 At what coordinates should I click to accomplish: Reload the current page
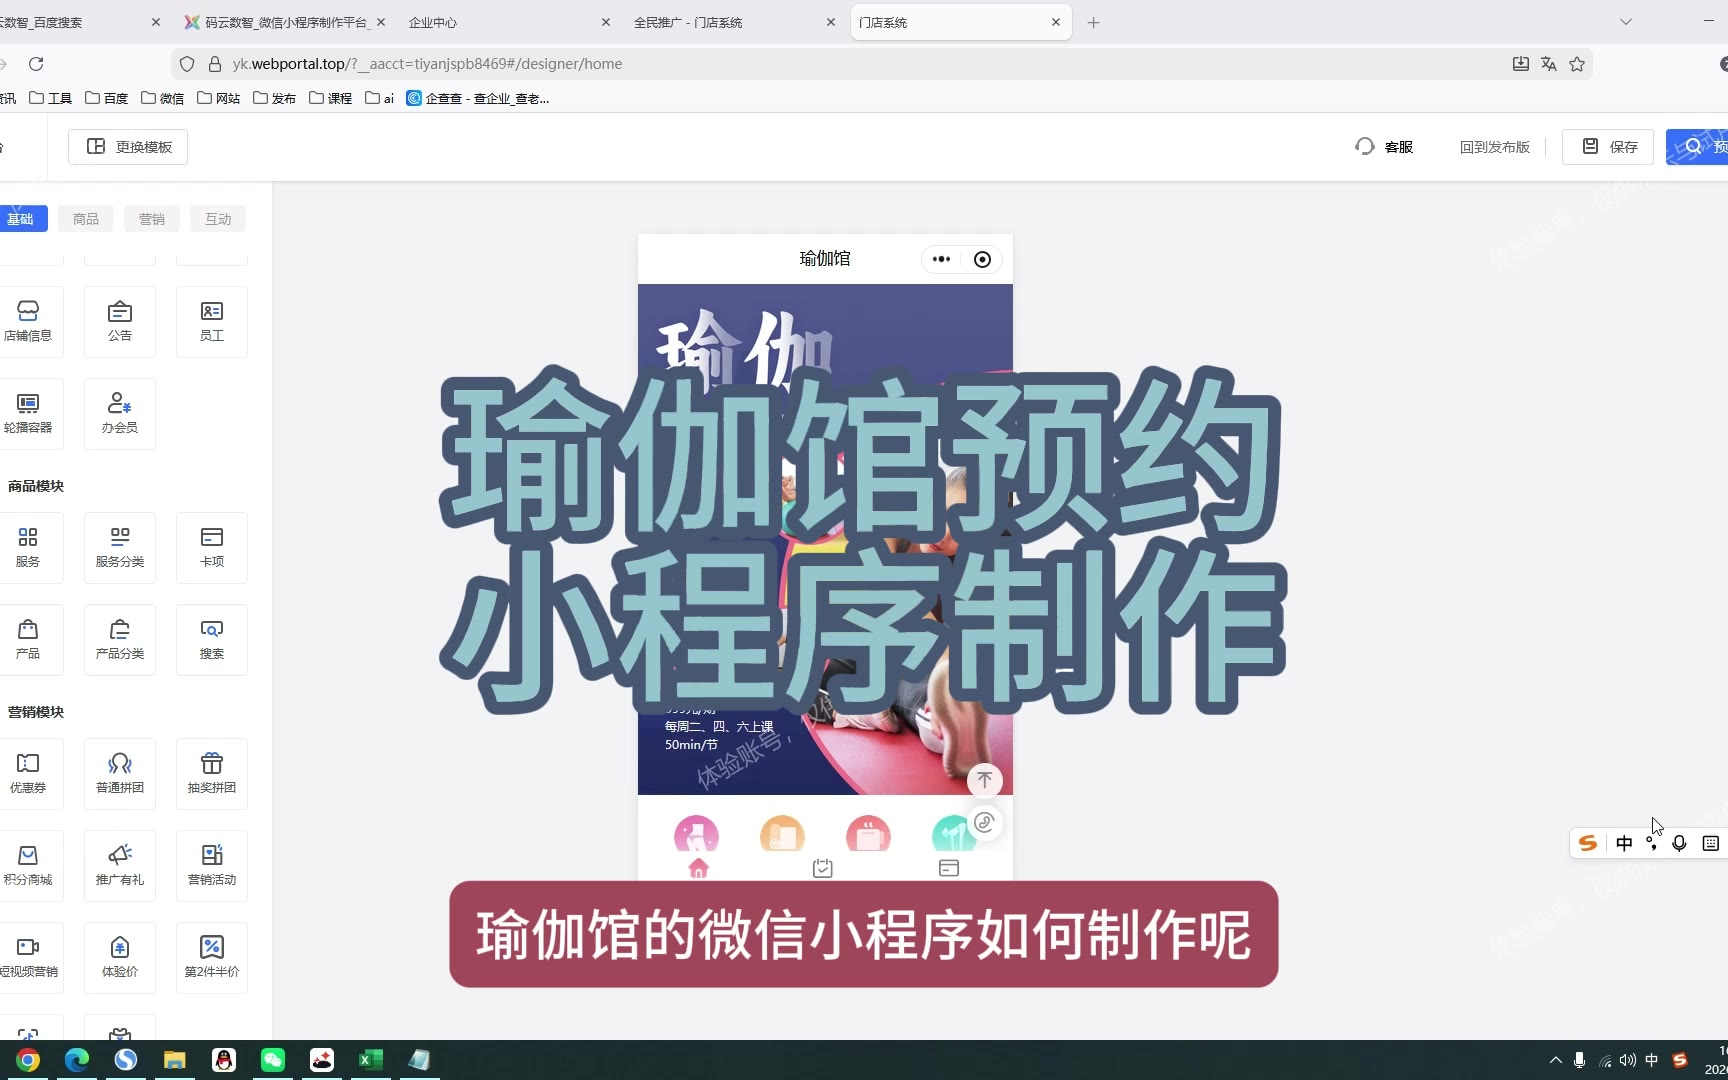[x=36, y=64]
